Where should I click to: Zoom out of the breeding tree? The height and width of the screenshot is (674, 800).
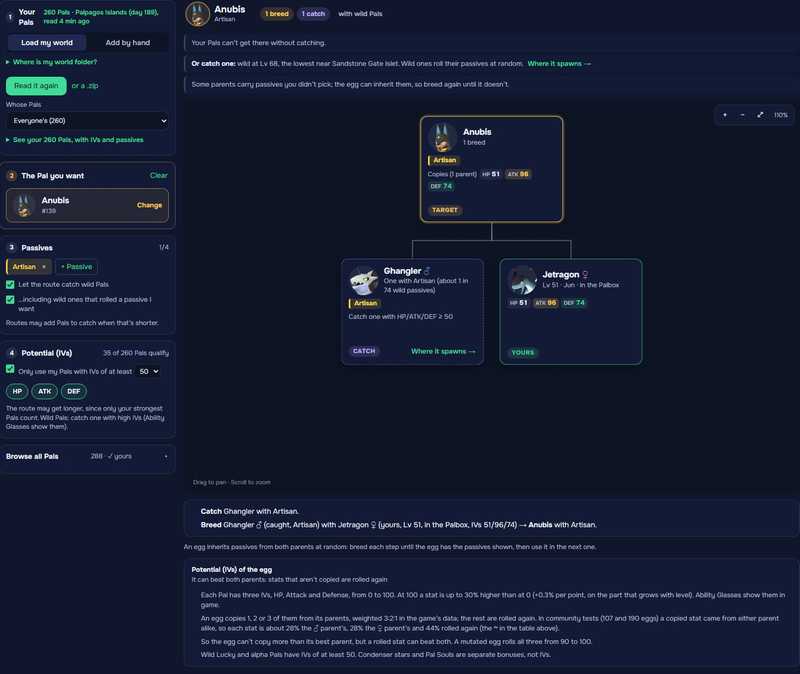[742, 115]
